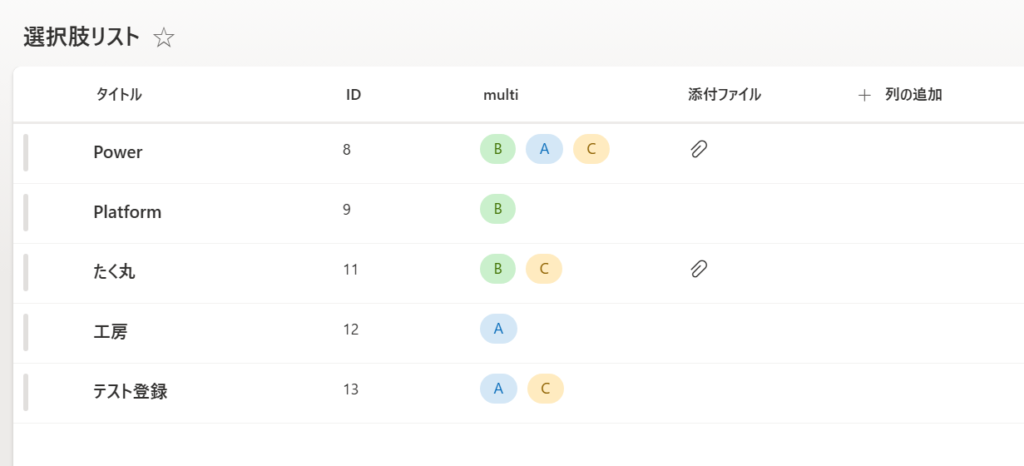The width and height of the screenshot is (1024, 466).
Task: Click the orange C tag in テスト登録 row
Action: tap(545, 389)
